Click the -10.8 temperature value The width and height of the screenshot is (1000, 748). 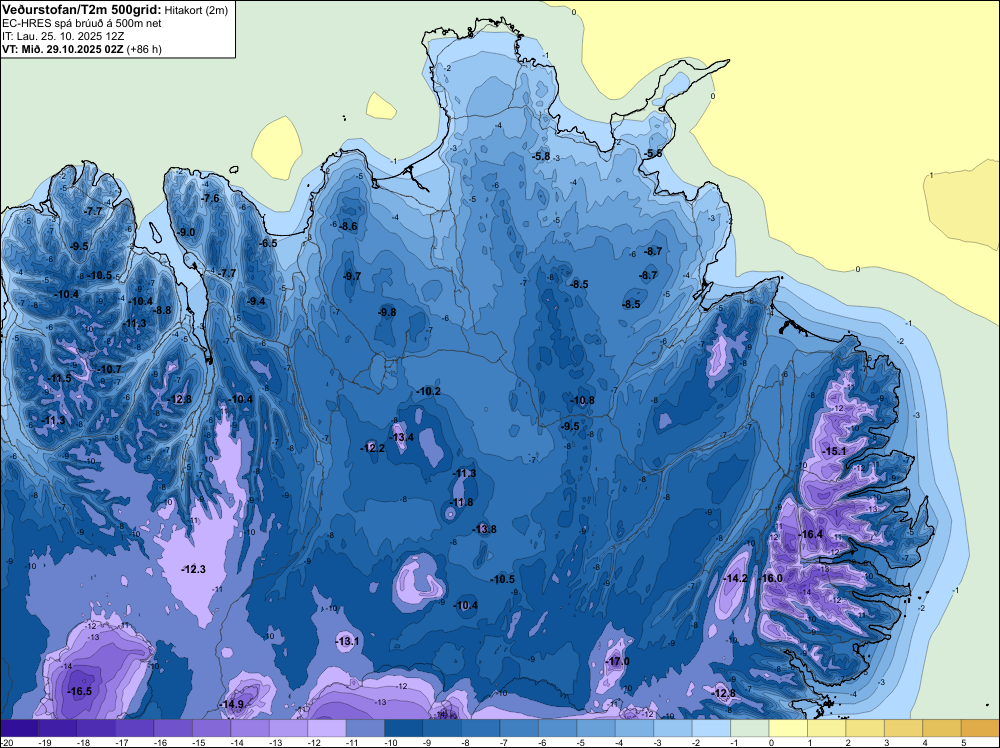coord(582,400)
